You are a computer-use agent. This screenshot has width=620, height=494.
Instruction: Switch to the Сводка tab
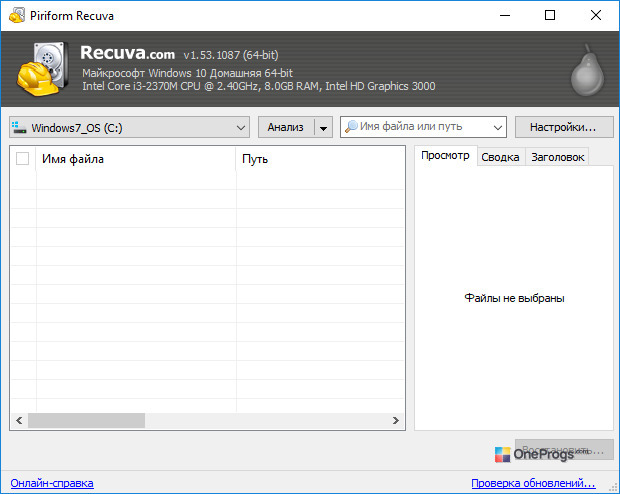[501, 157]
